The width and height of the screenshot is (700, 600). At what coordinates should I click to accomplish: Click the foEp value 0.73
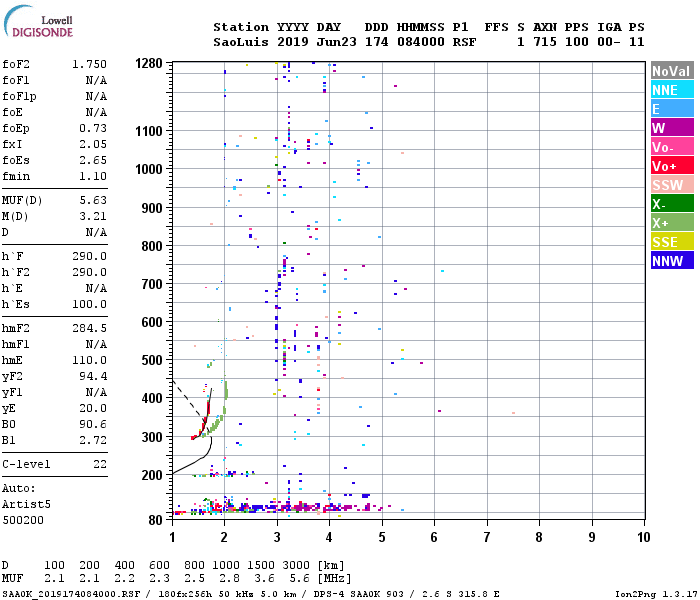pos(93,128)
